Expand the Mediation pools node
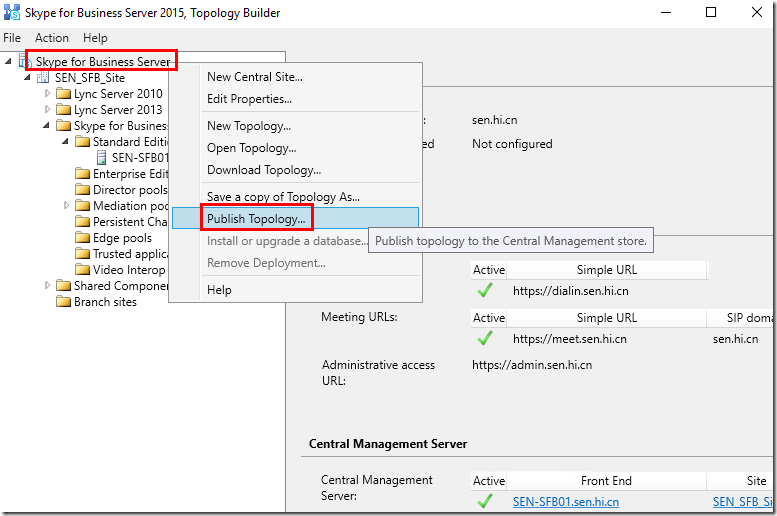 [x=66, y=205]
